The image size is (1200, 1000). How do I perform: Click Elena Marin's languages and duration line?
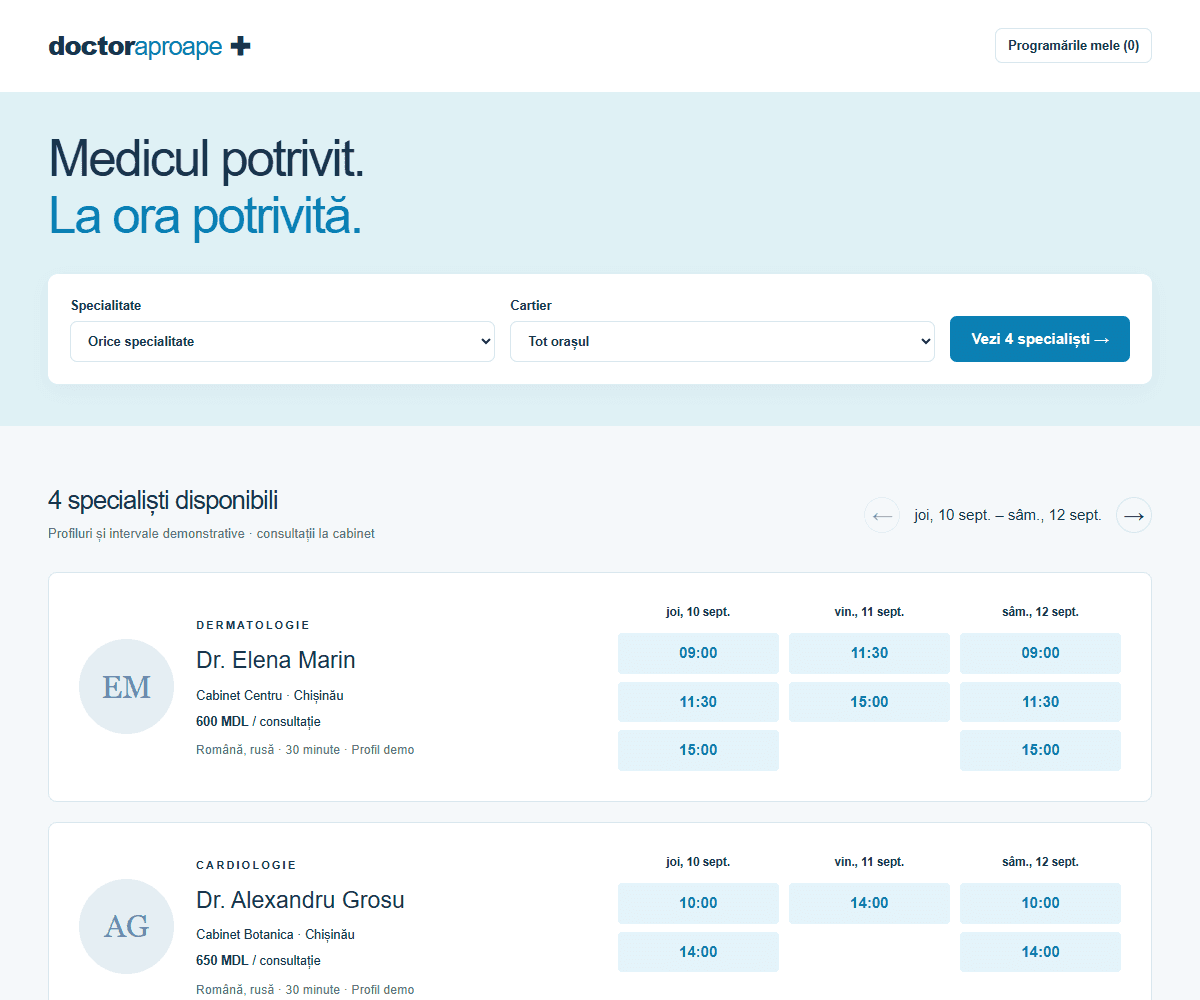click(x=305, y=750)
